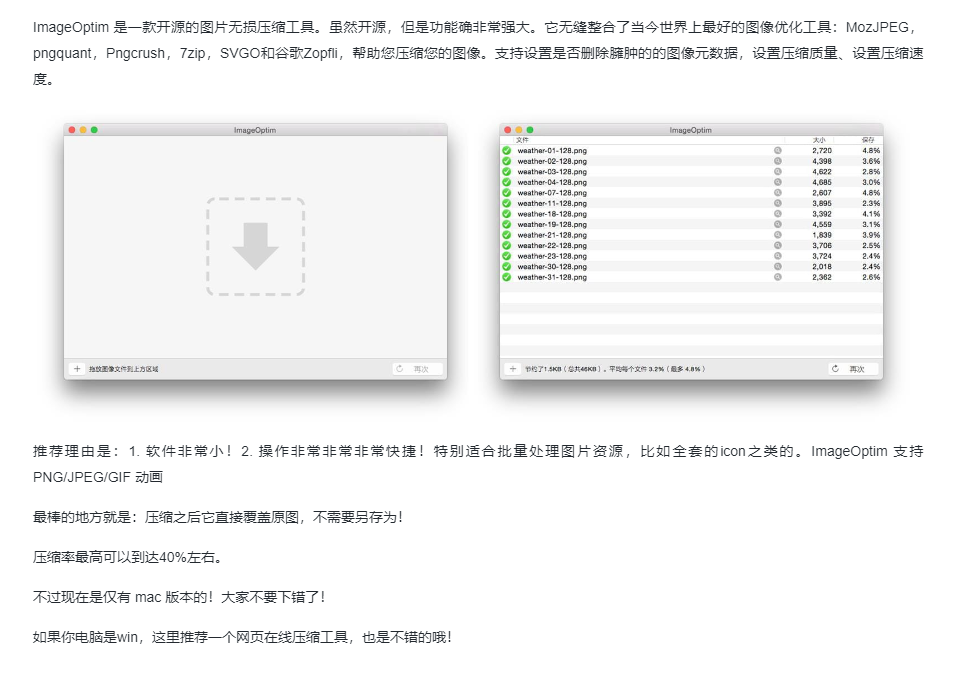Click the 2.6% savings value for weather-31-128.png
This screenshot has width=969, height=673.
871,277
